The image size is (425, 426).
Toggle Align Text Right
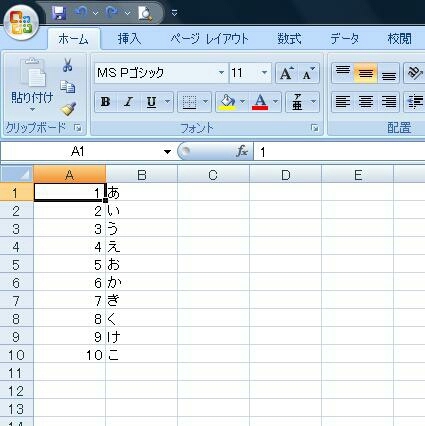click(388, 102)
